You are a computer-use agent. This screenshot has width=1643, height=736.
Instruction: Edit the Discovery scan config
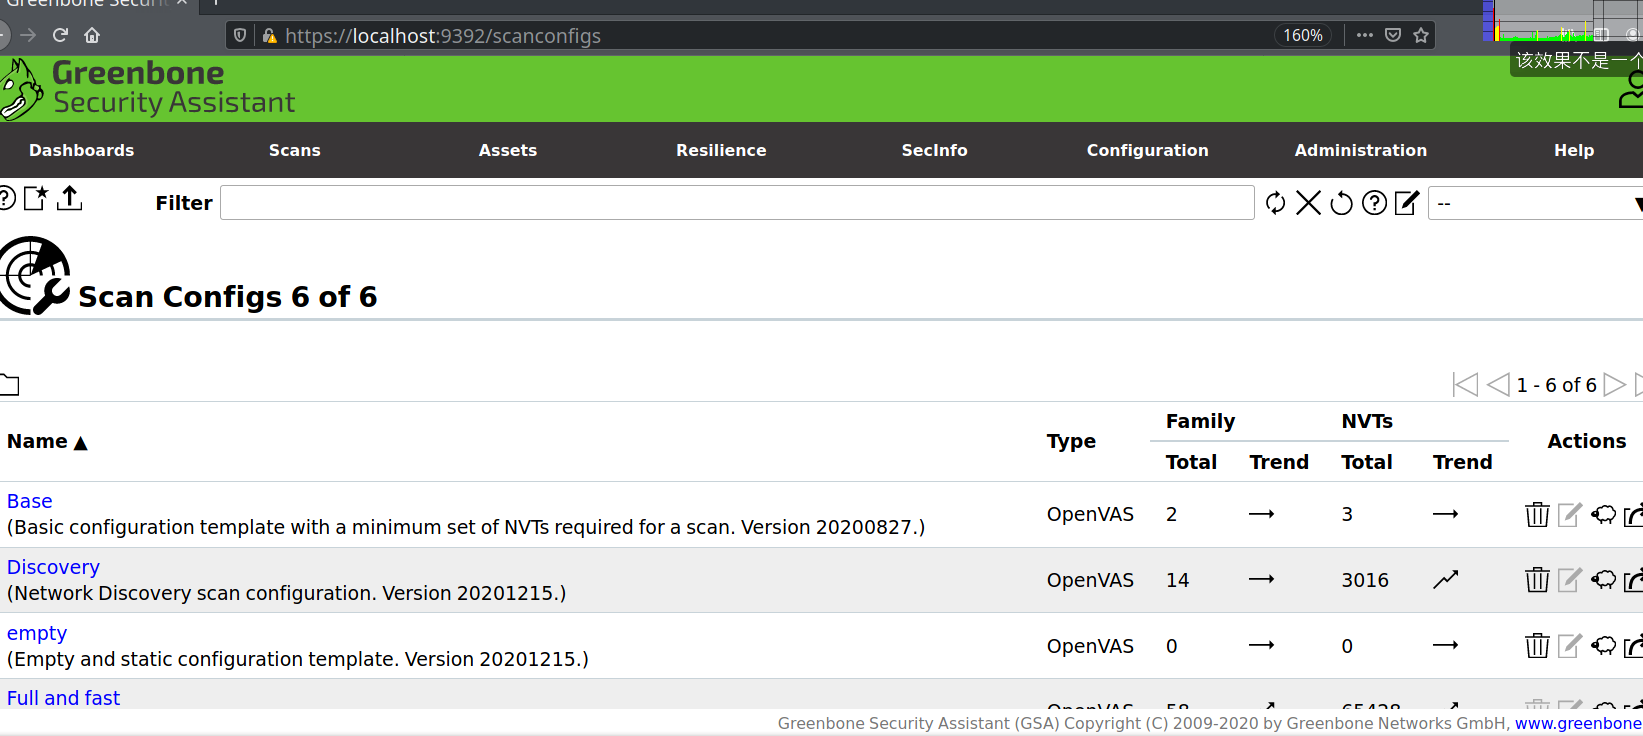1570,580
